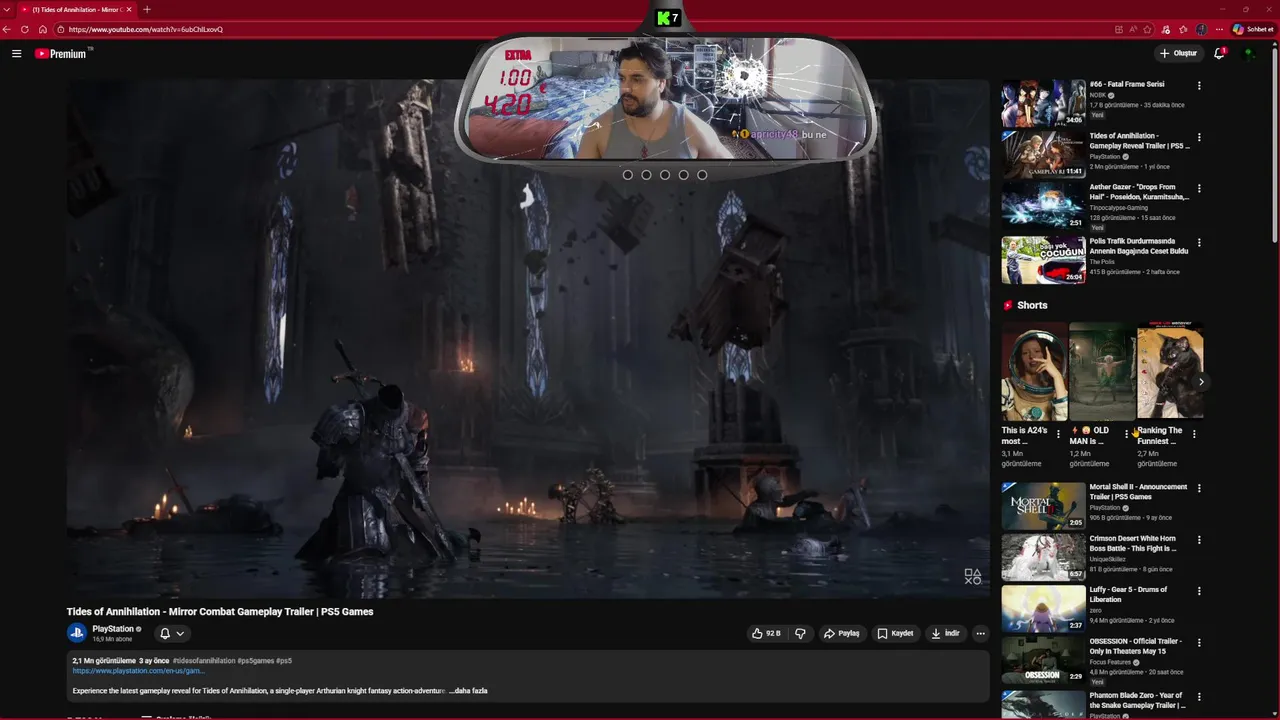Show next Shorts with right chevron

pos(1201,381)
